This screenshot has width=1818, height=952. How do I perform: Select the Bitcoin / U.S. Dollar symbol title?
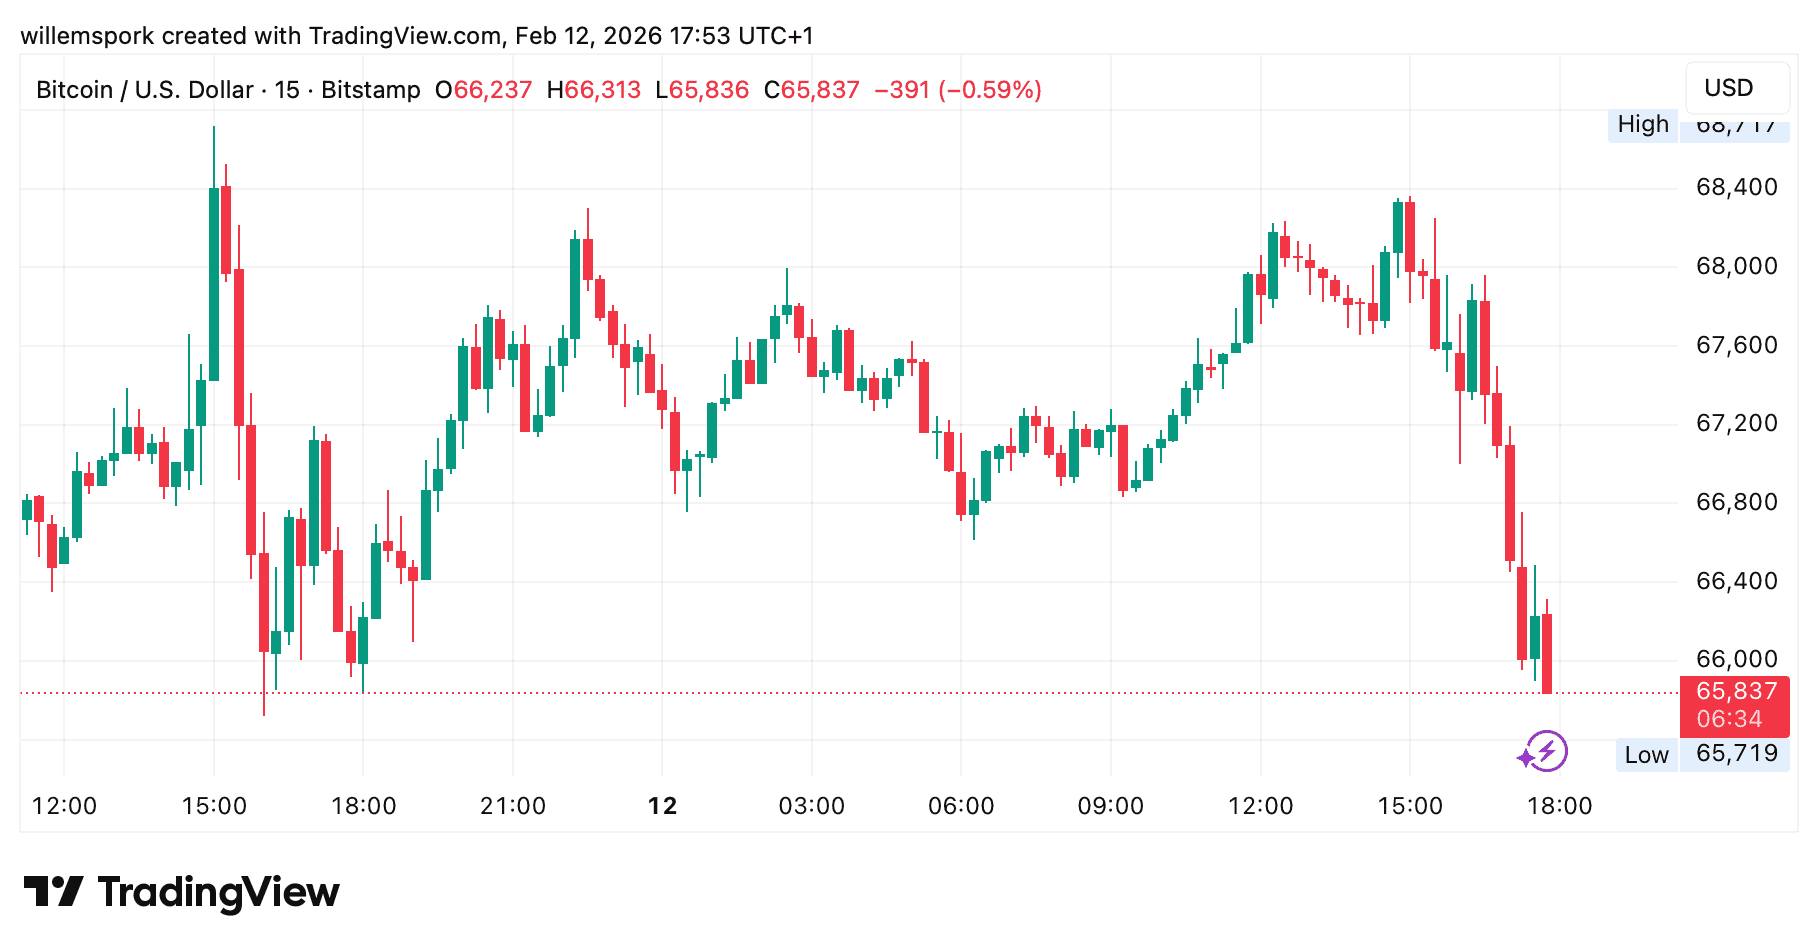tap(144, 90)
